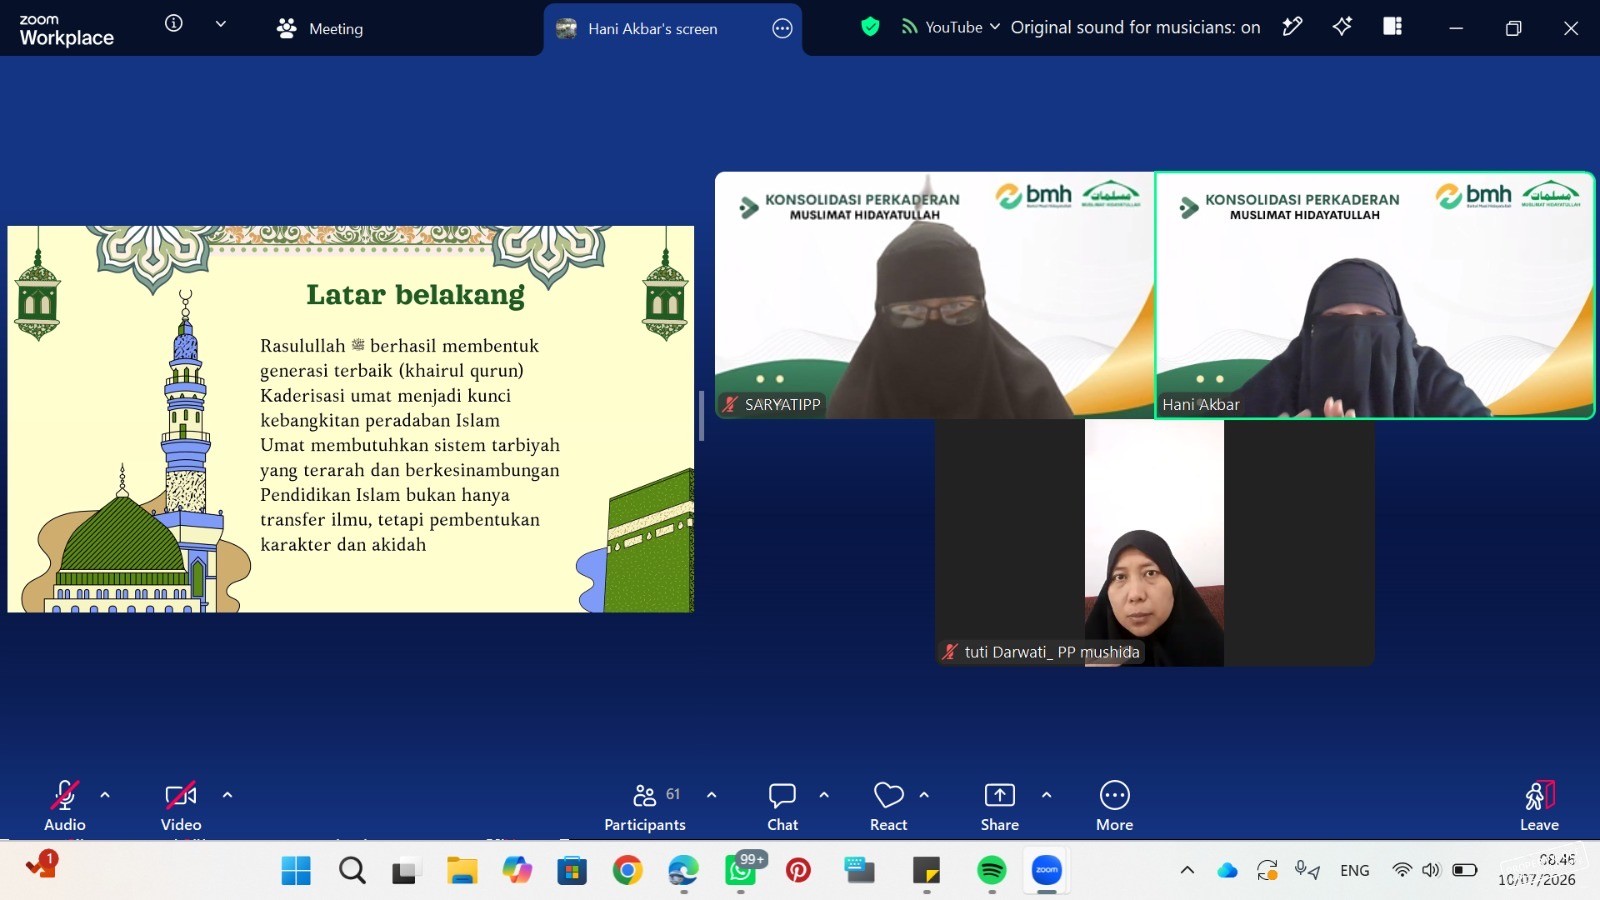Image resolution: width=1600 pixels, height=900 pixels.
Task: Expand video options chevron
Action: coord(227,795)
